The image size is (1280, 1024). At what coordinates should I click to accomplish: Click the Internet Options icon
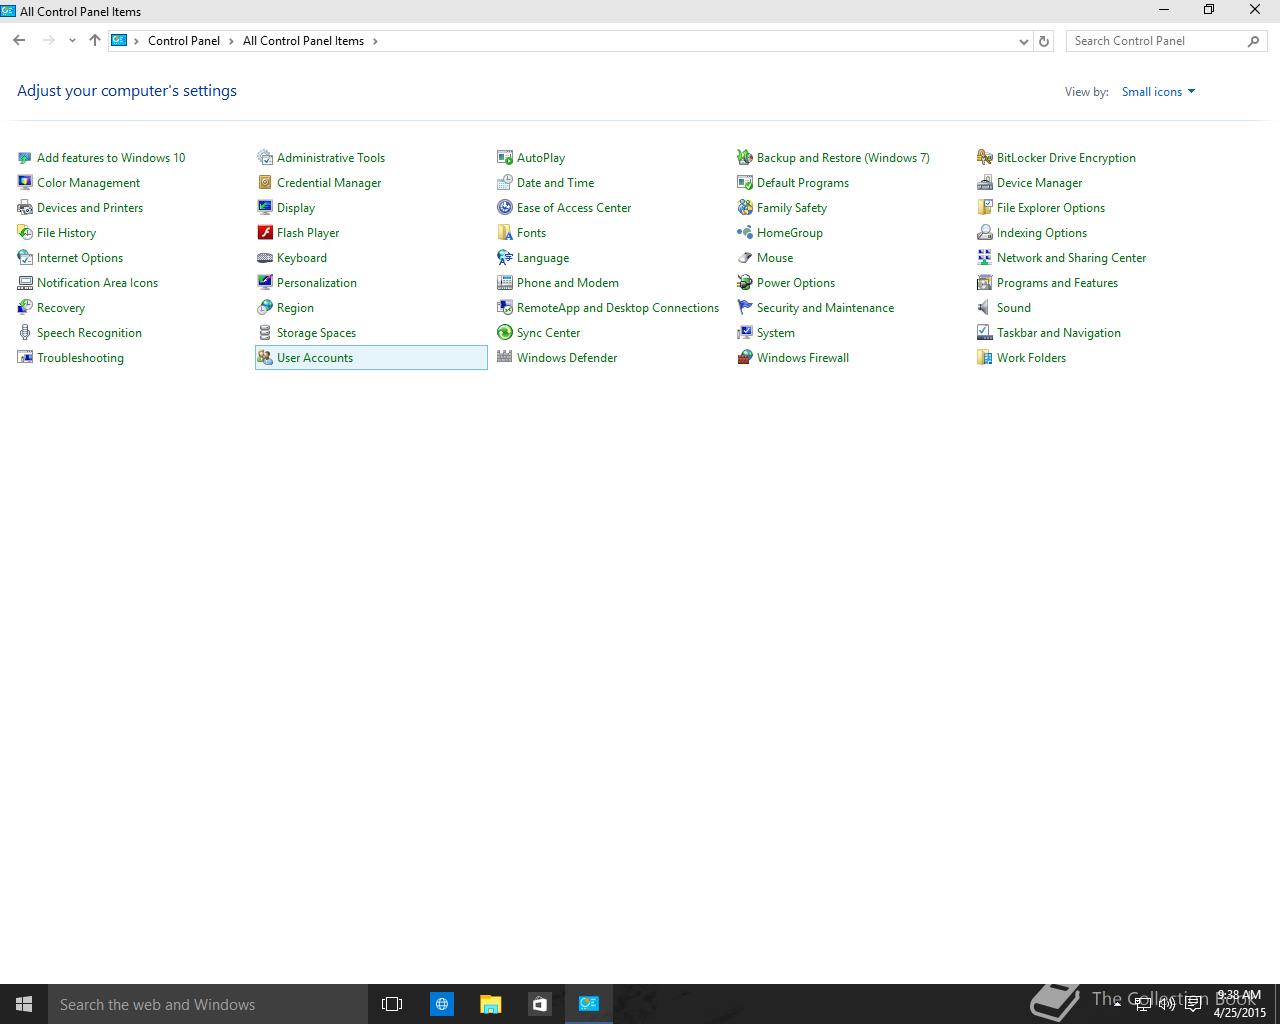[x=25, y=257]
